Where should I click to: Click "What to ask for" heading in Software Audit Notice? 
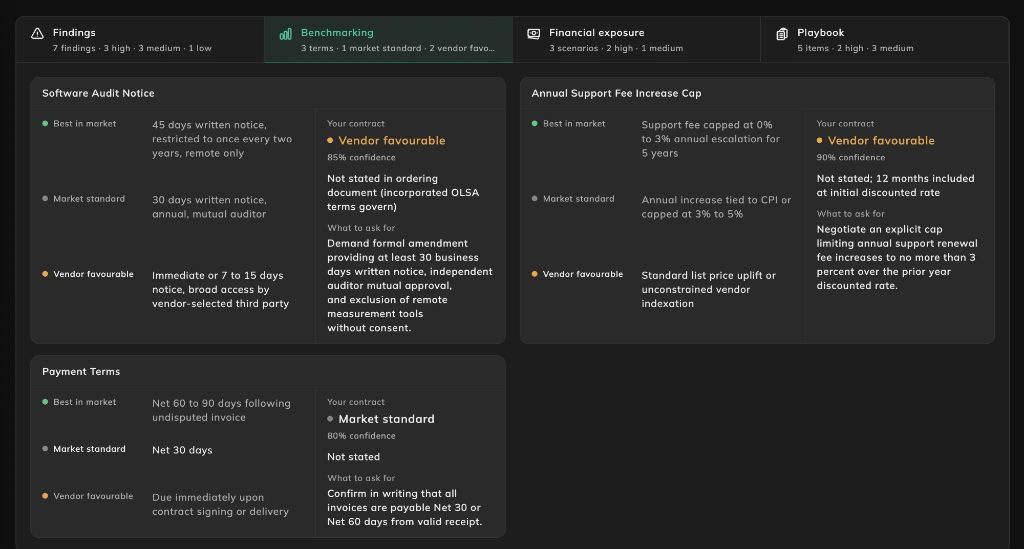(x=360, y=228)
